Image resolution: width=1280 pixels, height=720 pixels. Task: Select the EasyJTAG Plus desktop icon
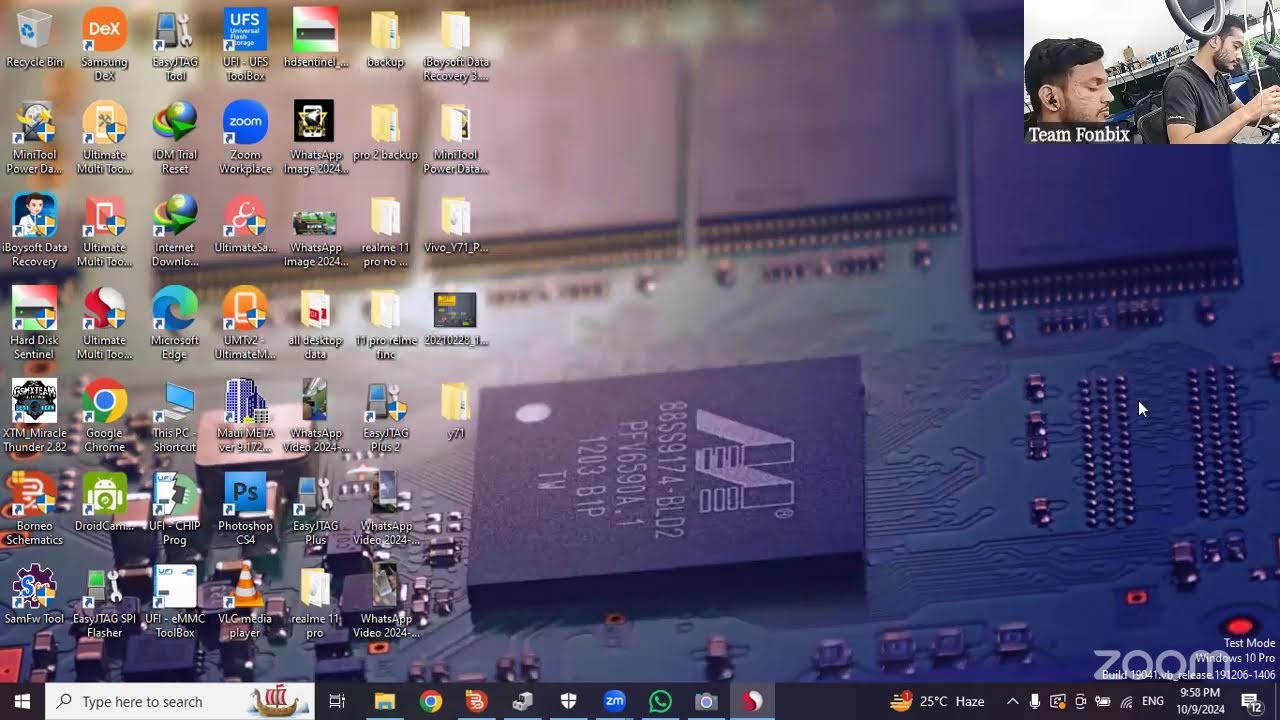316,509
